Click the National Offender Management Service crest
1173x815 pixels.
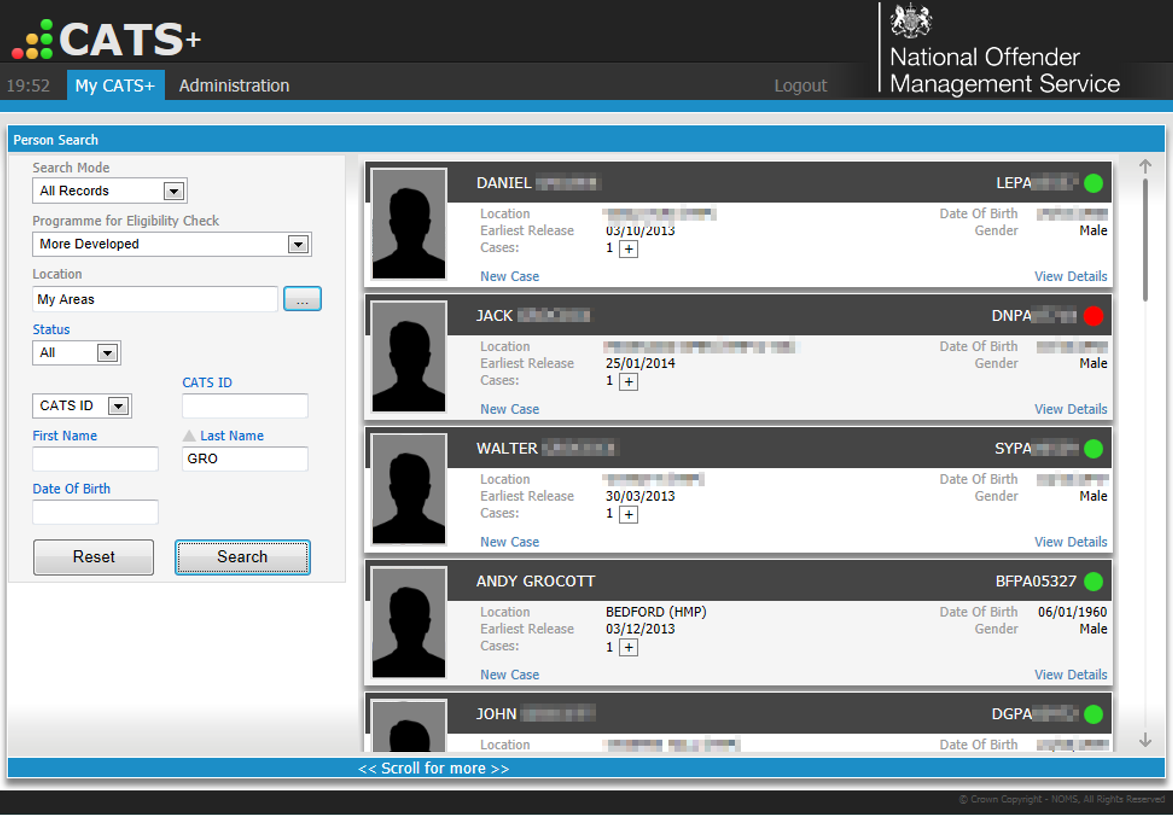910,21
